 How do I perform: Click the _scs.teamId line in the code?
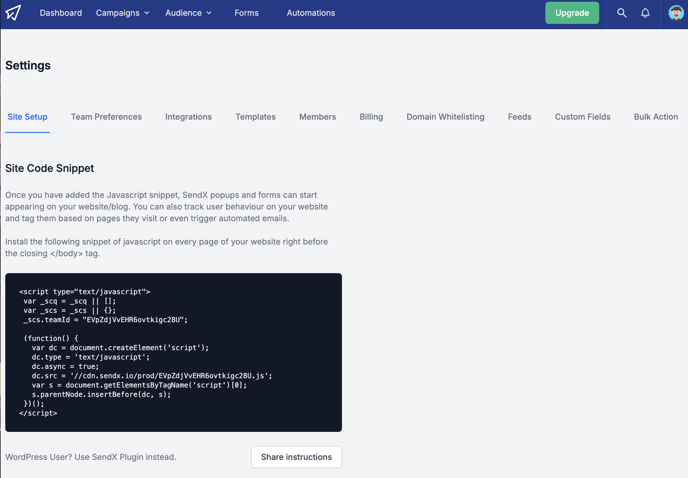click(x=105, y=320)
